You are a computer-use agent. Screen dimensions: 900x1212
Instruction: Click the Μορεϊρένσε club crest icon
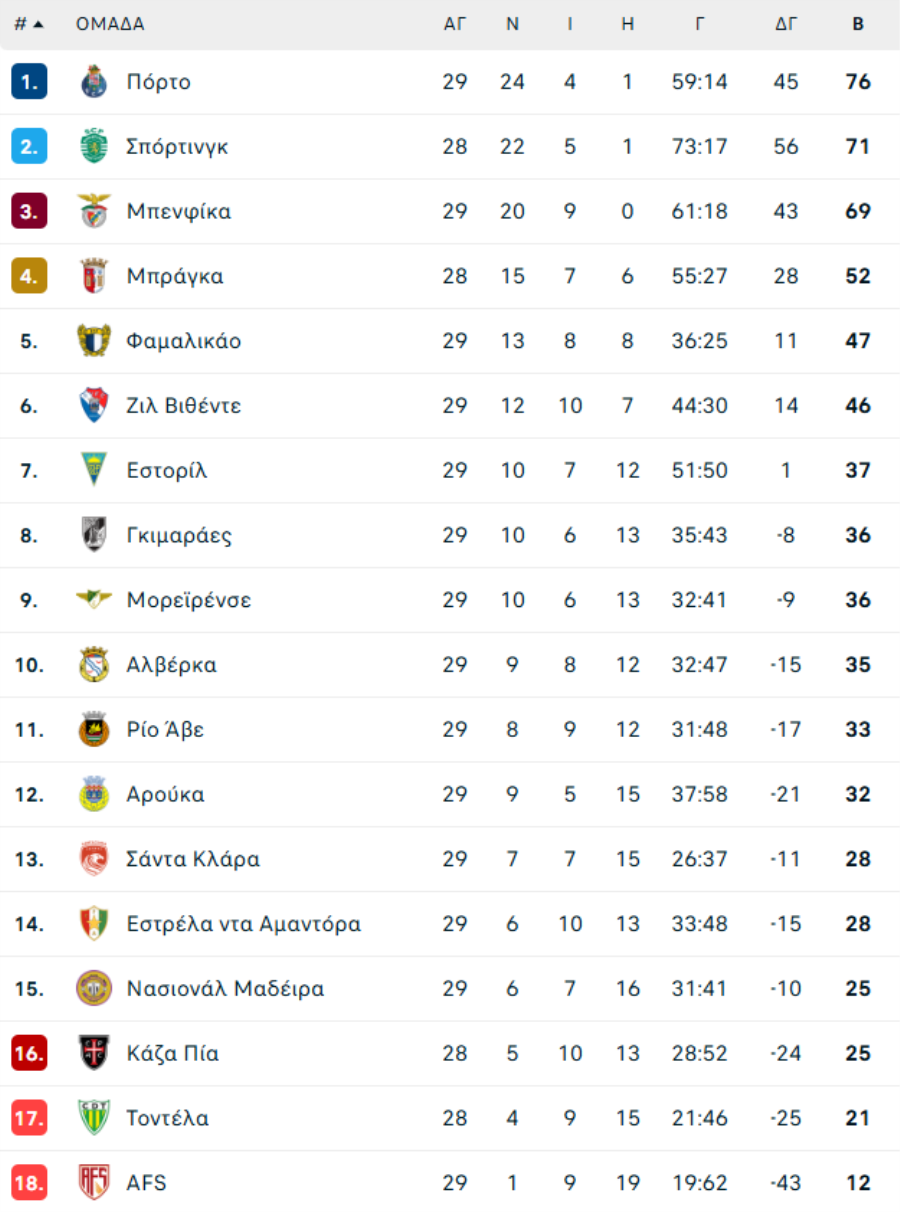[94, 600]
